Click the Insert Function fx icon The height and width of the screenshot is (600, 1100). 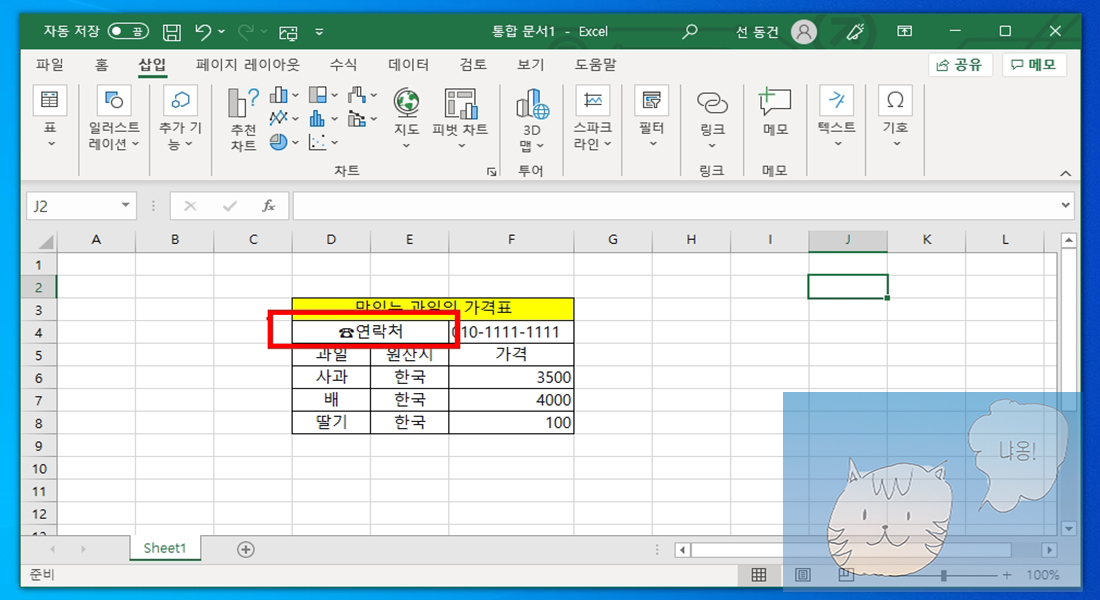click(268, 206)
